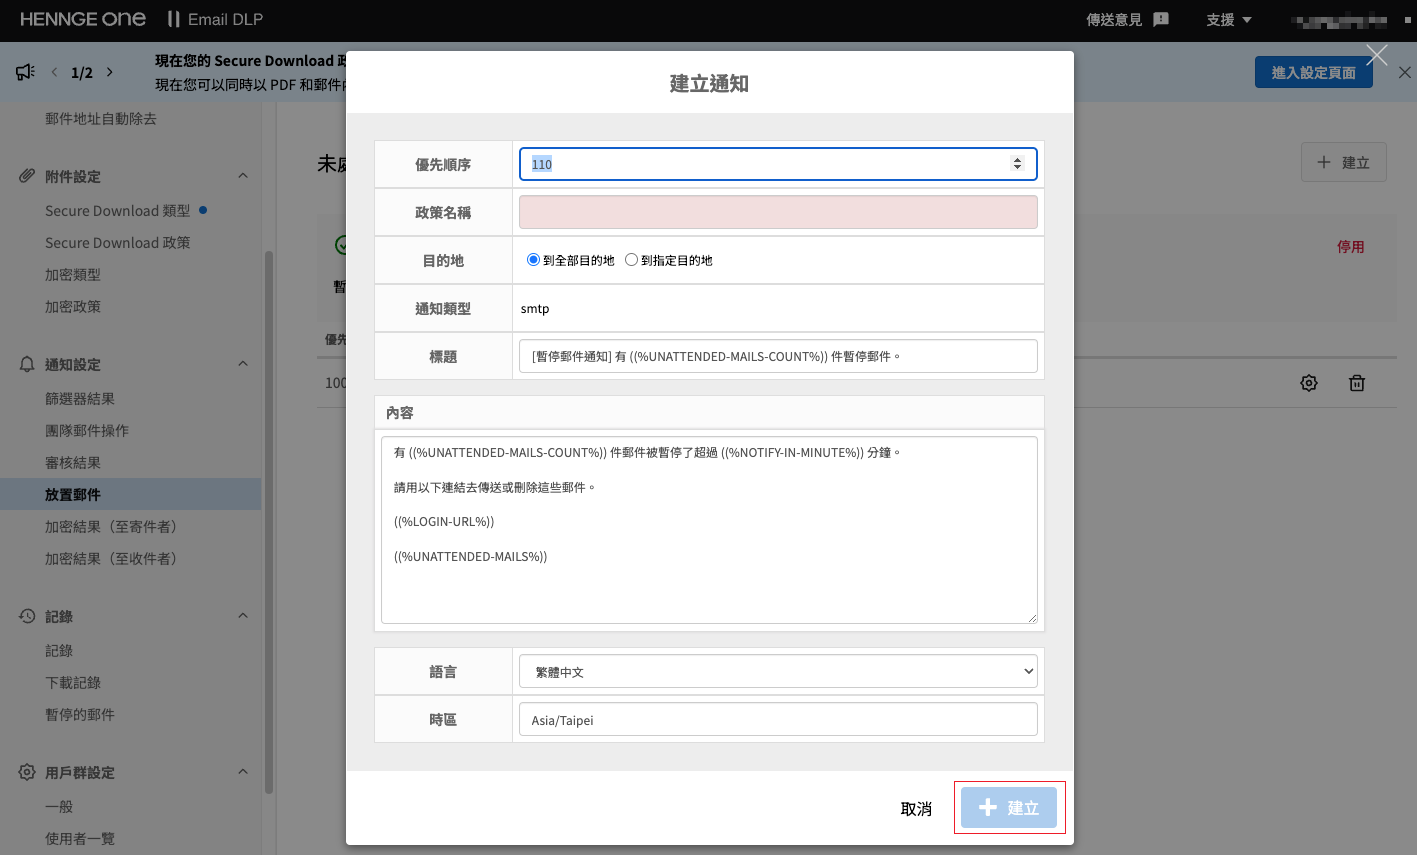The width and height of the screenshot is (1417, 855).
Task: Click the 標題 subject field
Action: [x=778, y=356]
